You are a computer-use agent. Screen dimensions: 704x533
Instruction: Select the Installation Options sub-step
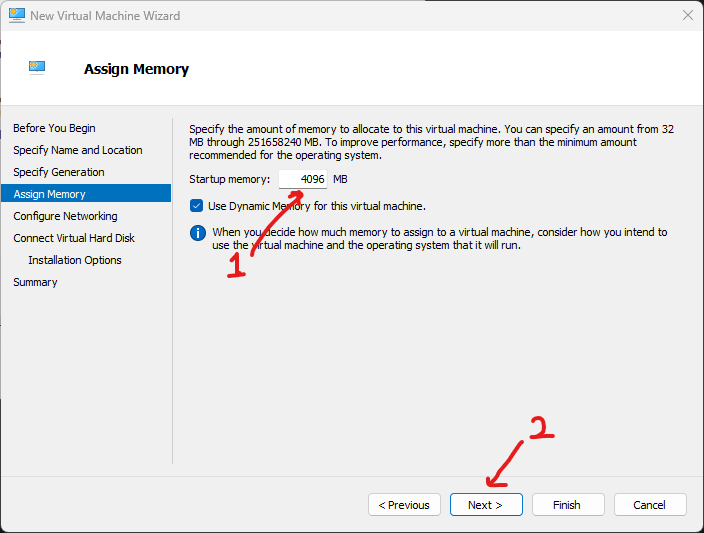point(75,260)
